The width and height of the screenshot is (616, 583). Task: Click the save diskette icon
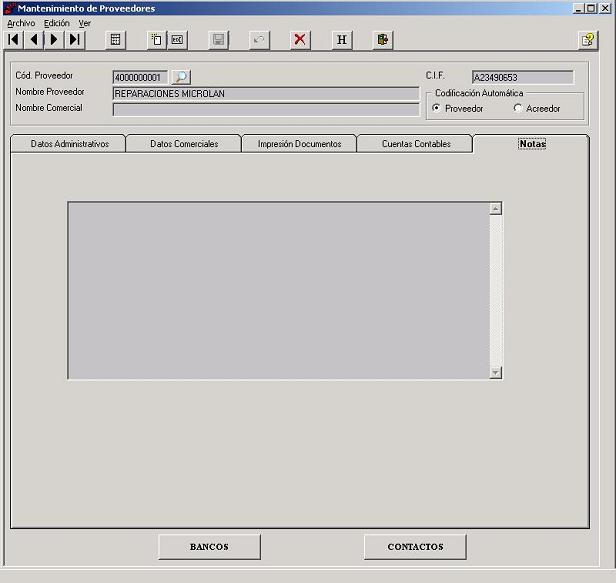[x=218, y=40]
